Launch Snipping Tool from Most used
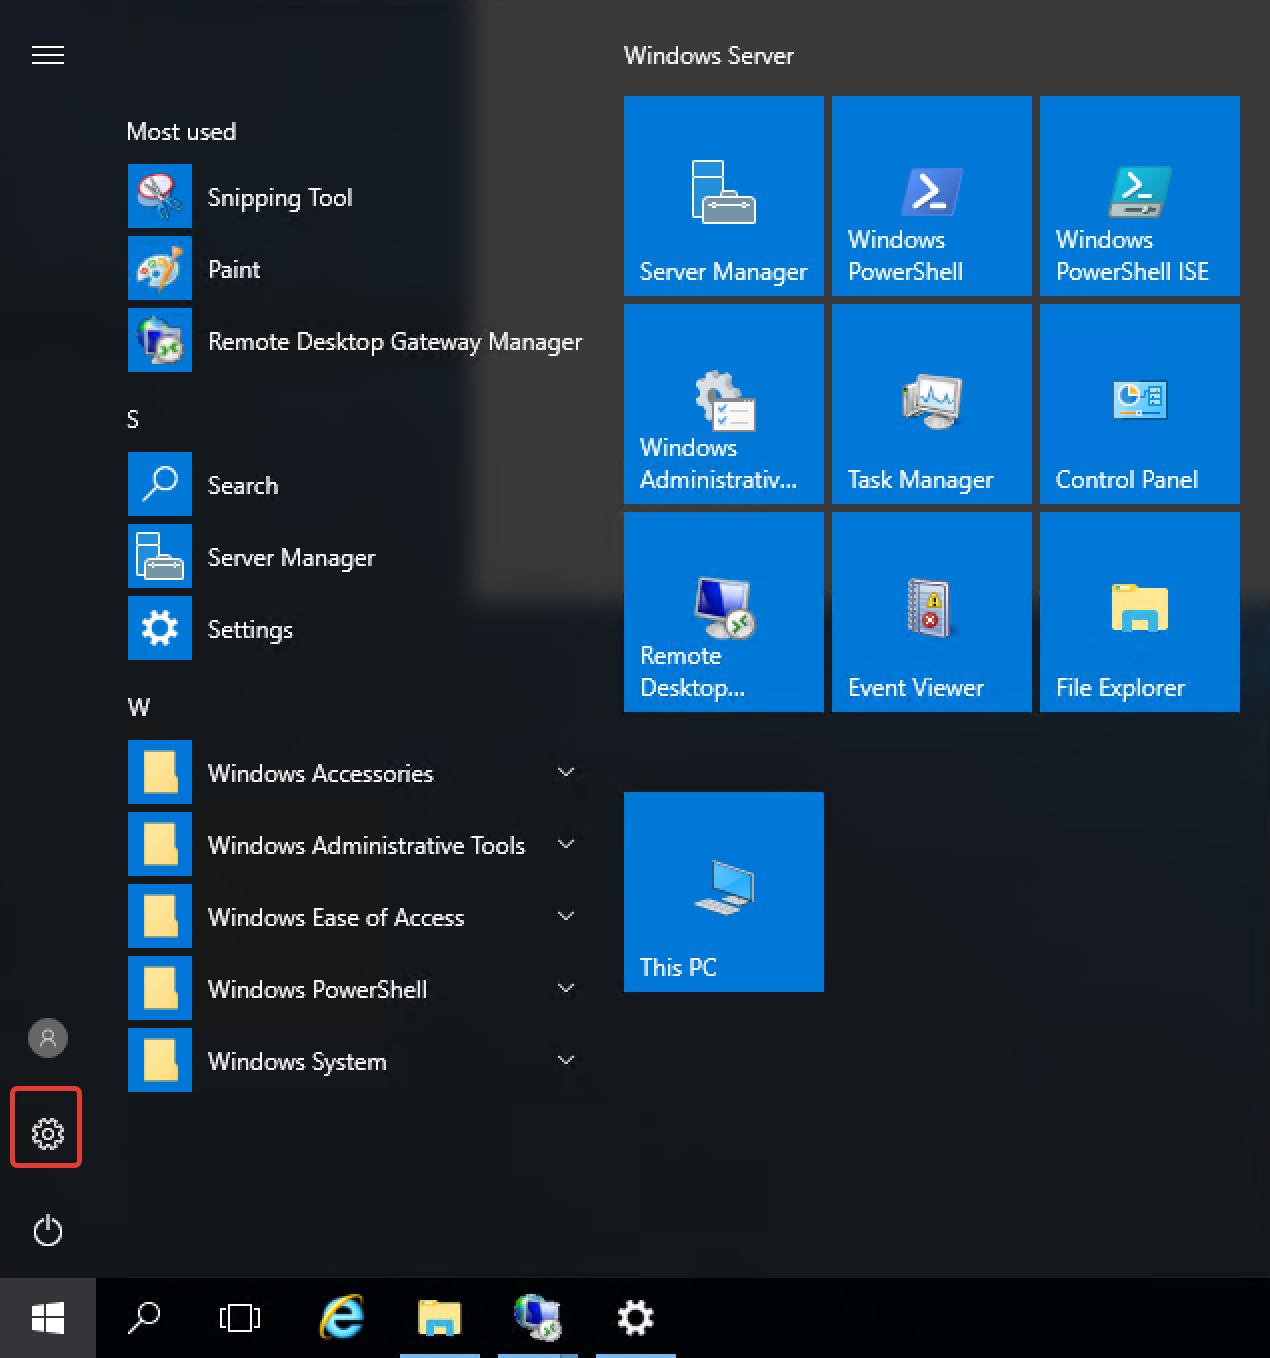Image resolution: width=1270 pixels, height=1358 pixels. [x=279, y=197]
